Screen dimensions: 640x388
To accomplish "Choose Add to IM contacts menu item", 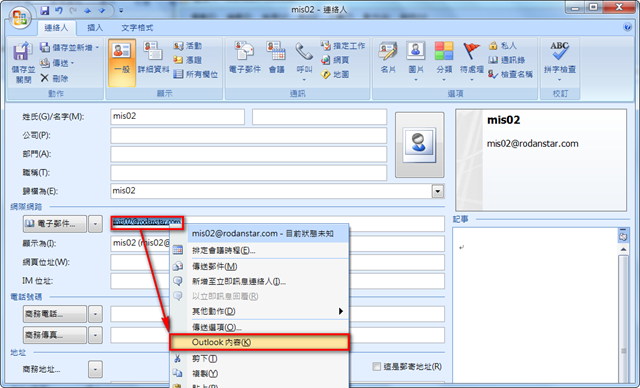I will 260,281.
